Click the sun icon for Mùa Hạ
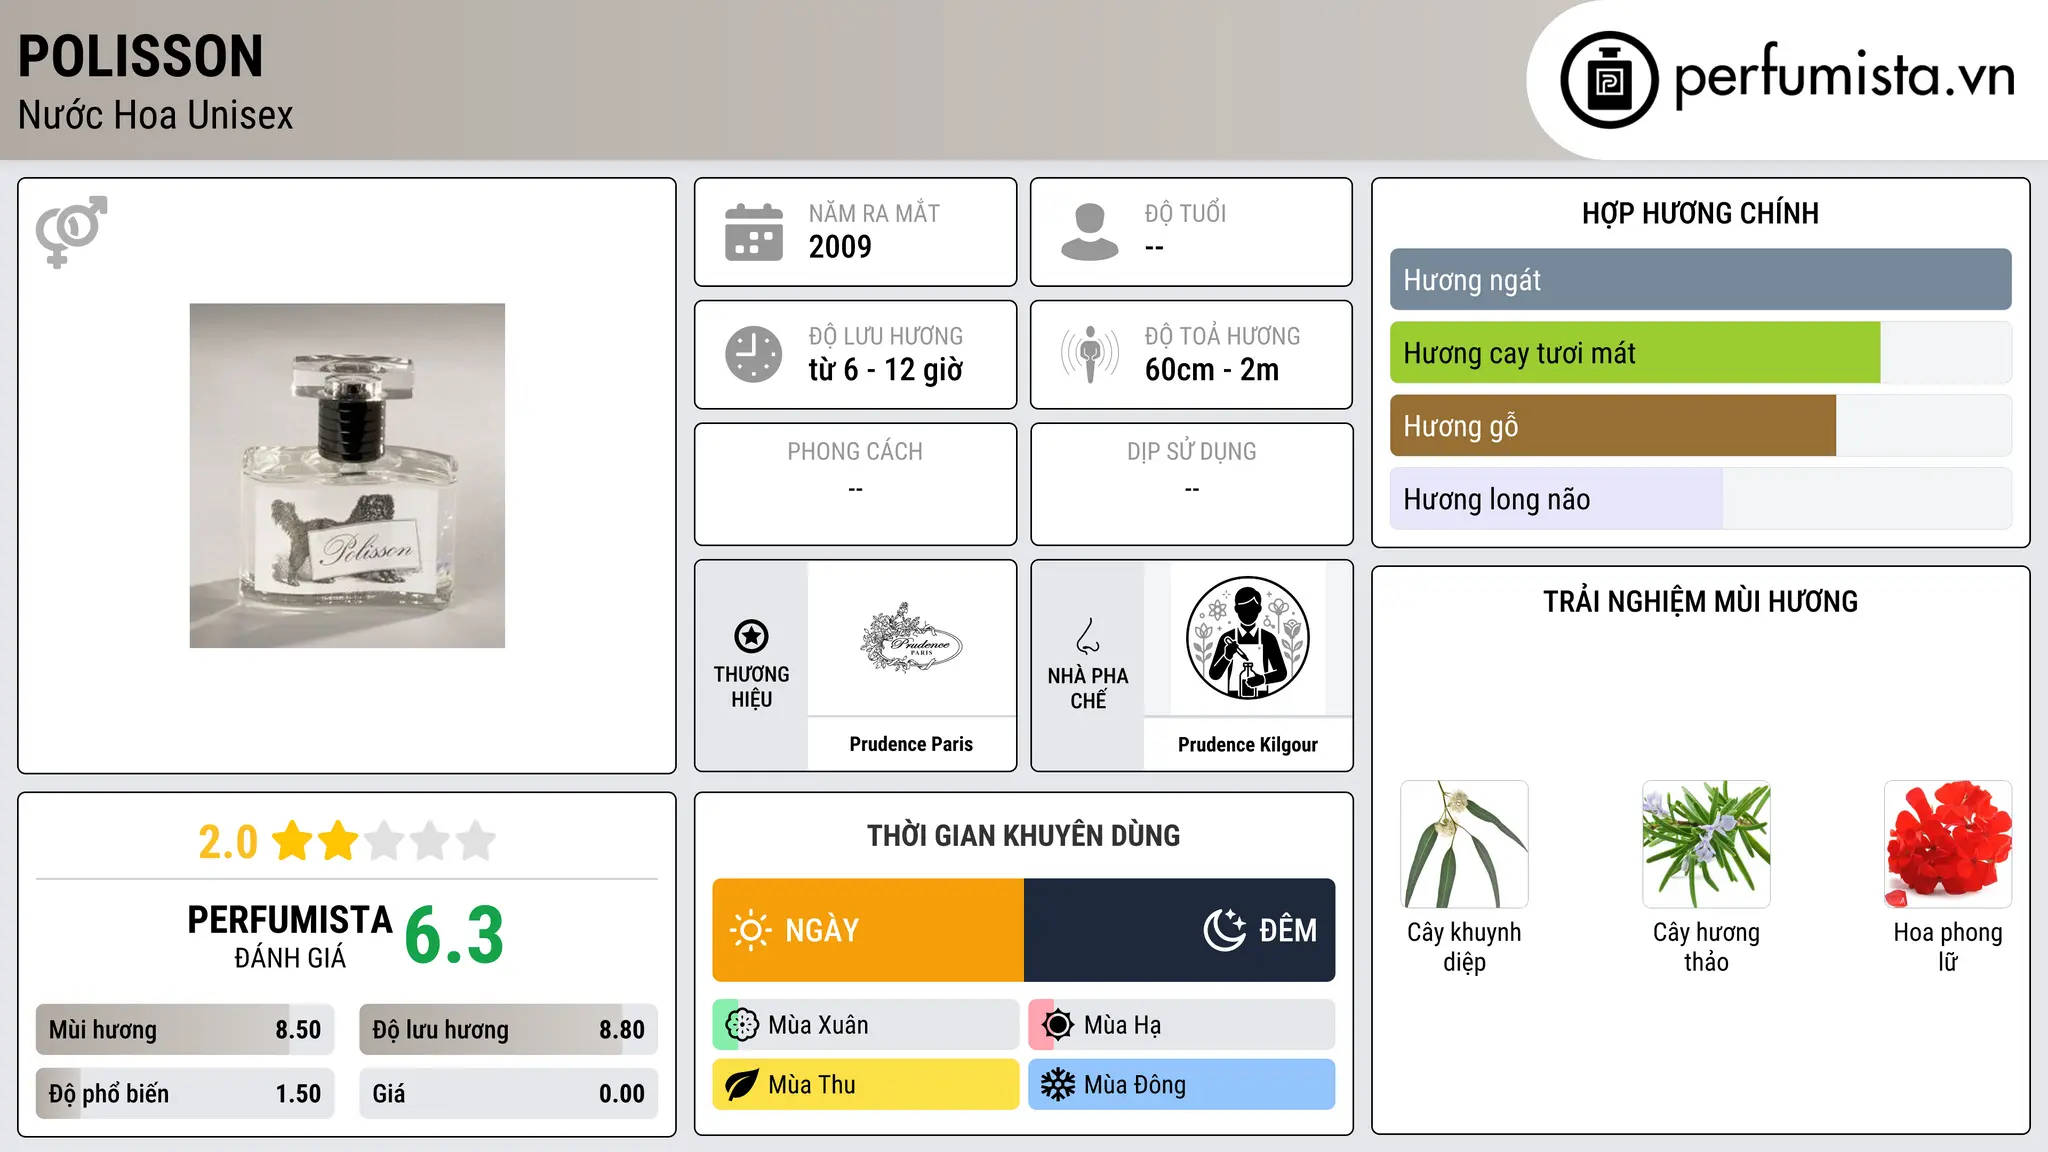Viewport: 2048px width, 1152px height. click(1057, 1025)
